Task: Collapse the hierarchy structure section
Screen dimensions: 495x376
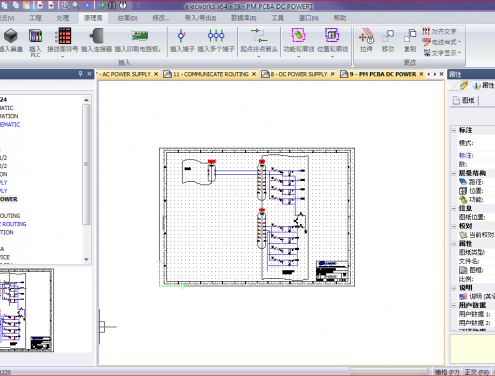Action: tap(454, 173)
